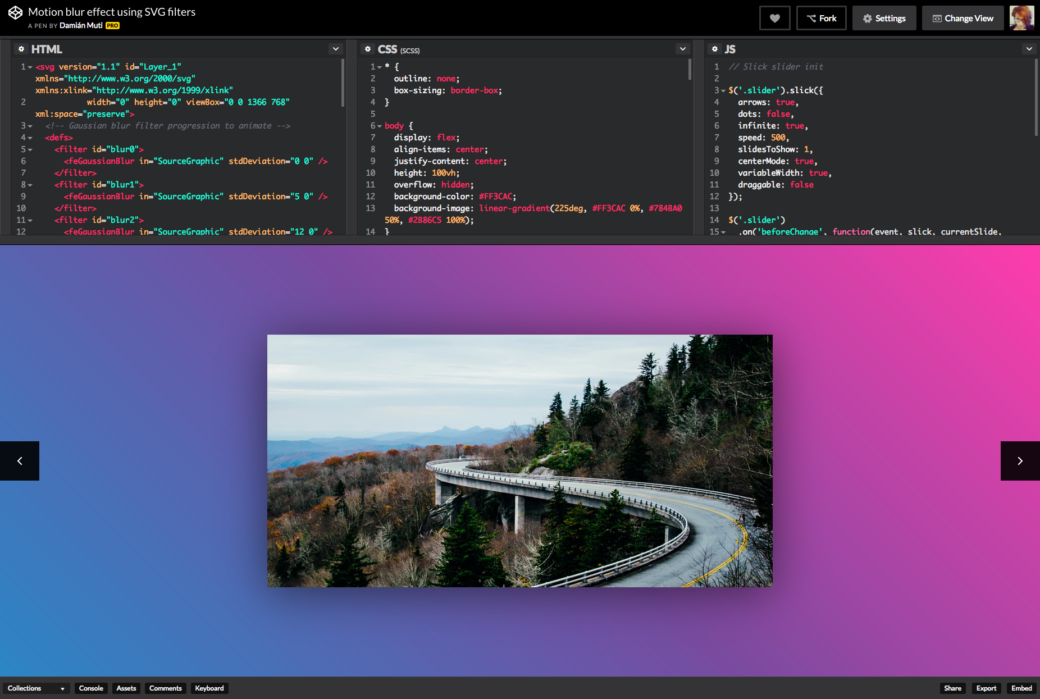Open Damián Muti author profile link
Viewport: 1040px width, 699px height.
tap(82, 25)
